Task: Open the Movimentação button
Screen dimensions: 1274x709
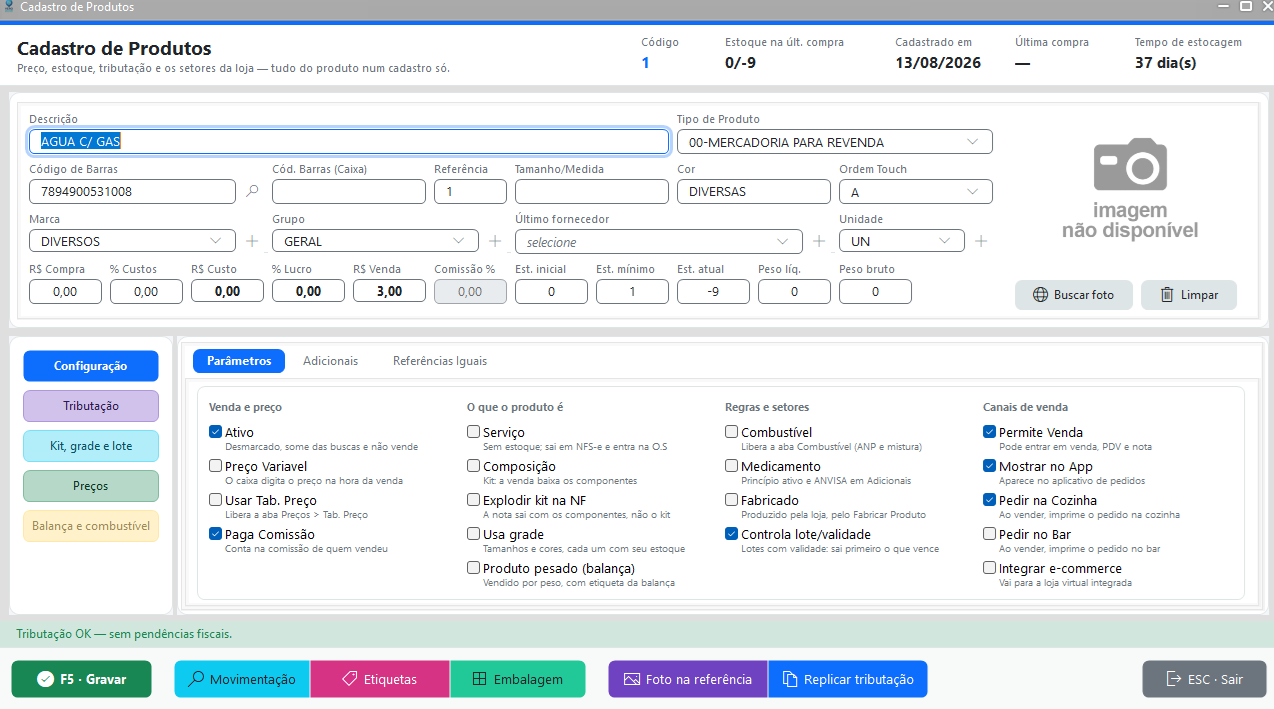Action: point(242,679)
